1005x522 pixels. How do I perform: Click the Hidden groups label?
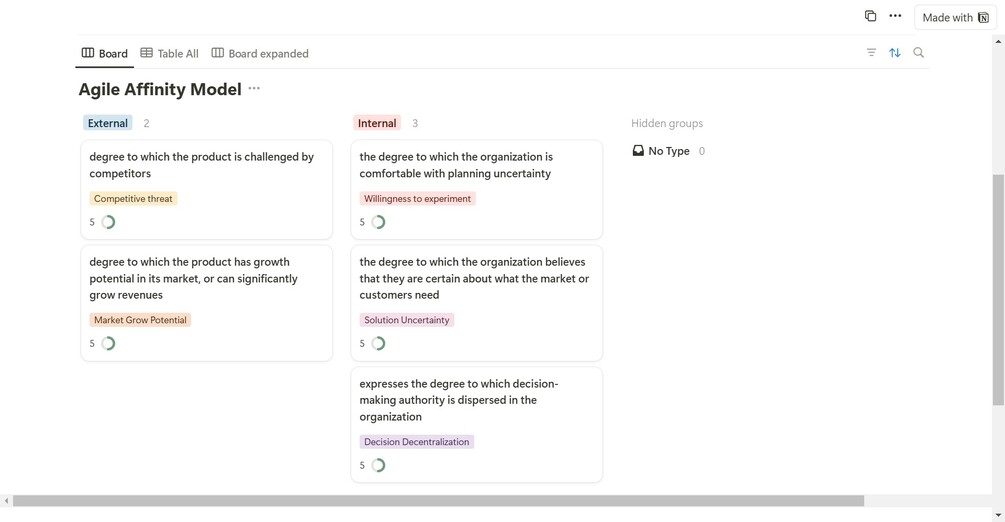coord(667,123)
